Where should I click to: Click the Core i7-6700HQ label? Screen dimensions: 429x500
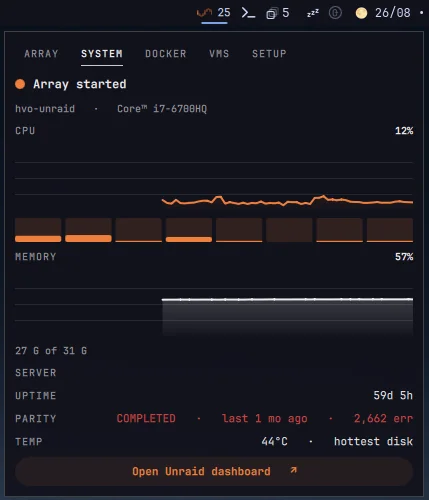coord(162,109)
